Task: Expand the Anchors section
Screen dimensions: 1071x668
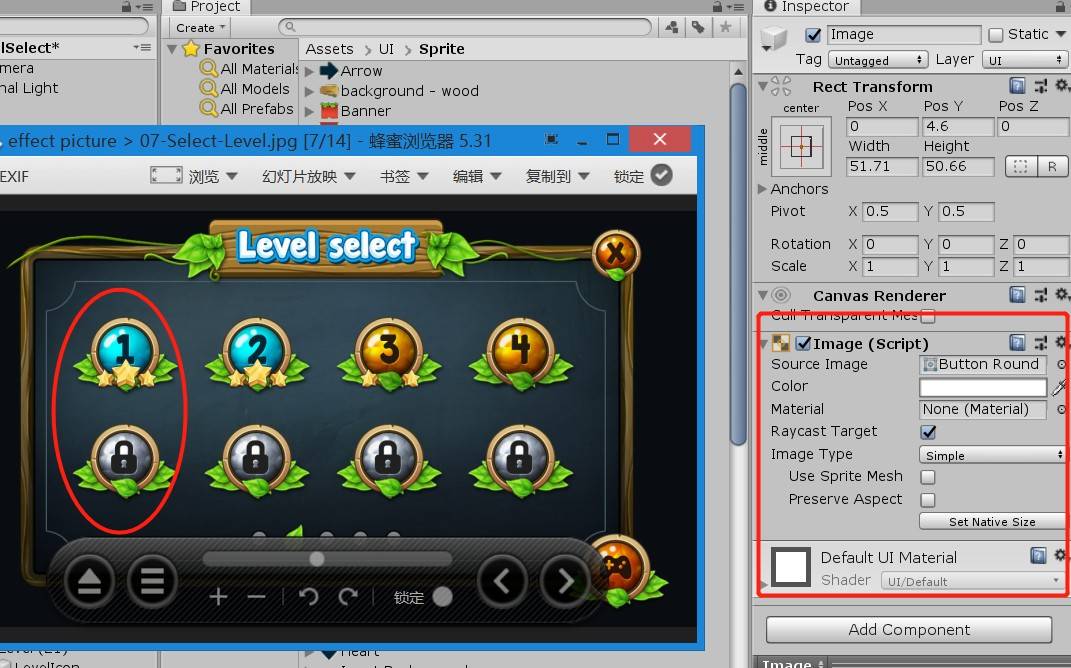Action: coord(762,189)
